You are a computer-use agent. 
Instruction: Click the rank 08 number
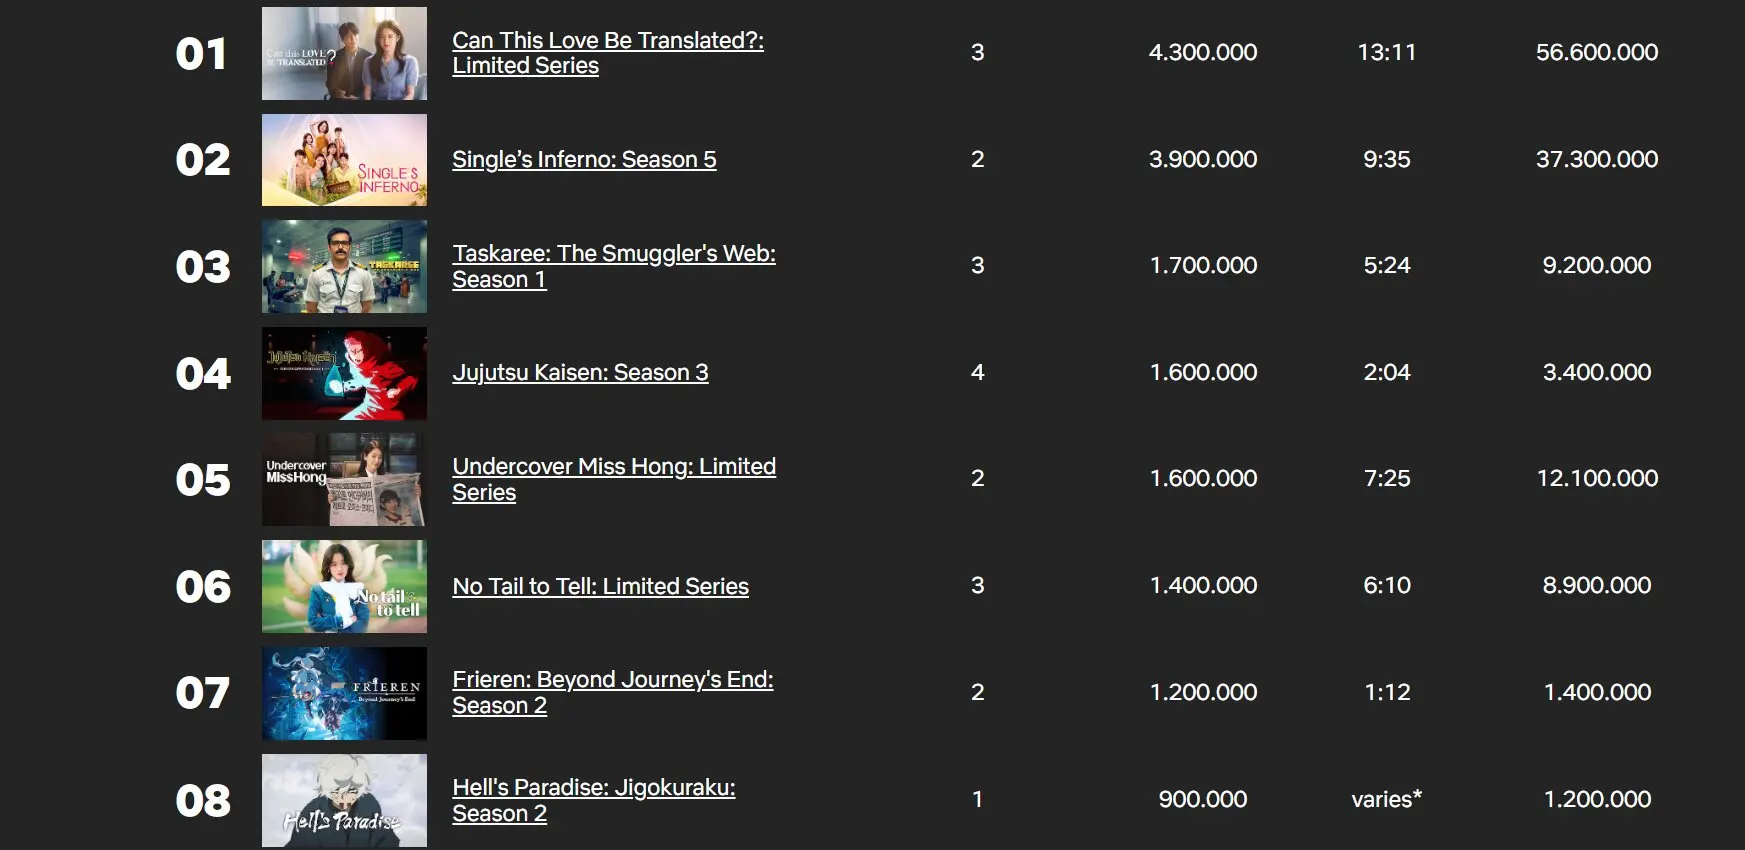pos(203,801)
